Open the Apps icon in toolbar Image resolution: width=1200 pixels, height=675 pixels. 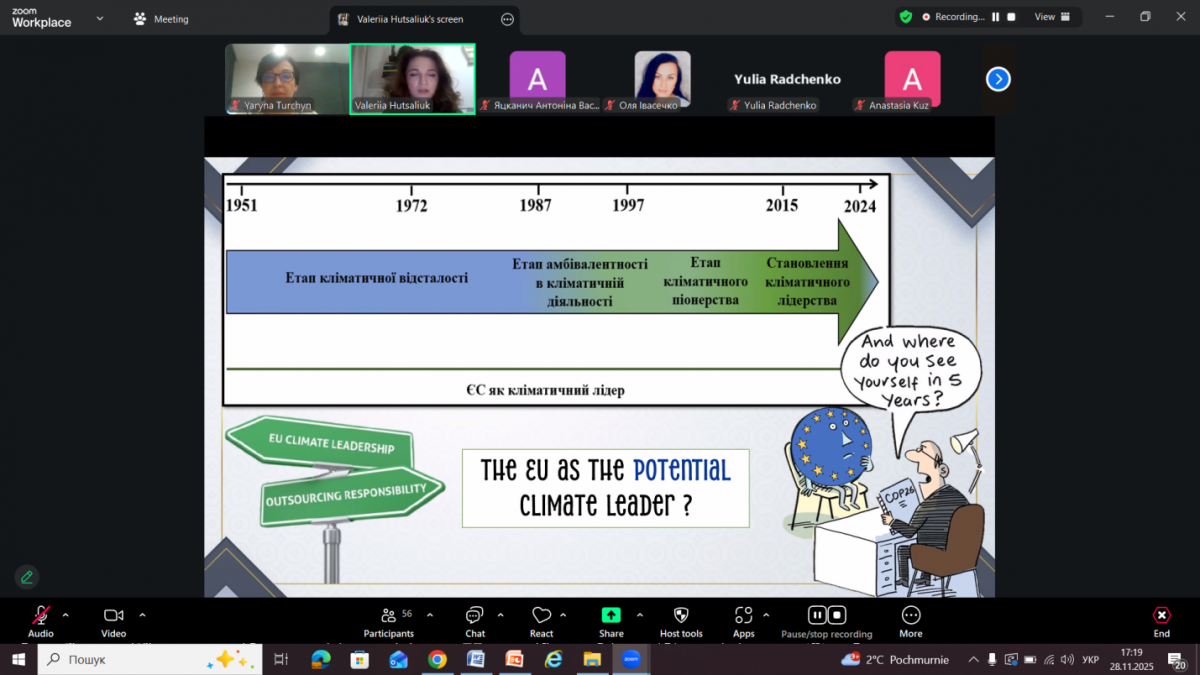pyautogui.click(x=743, y=615)
